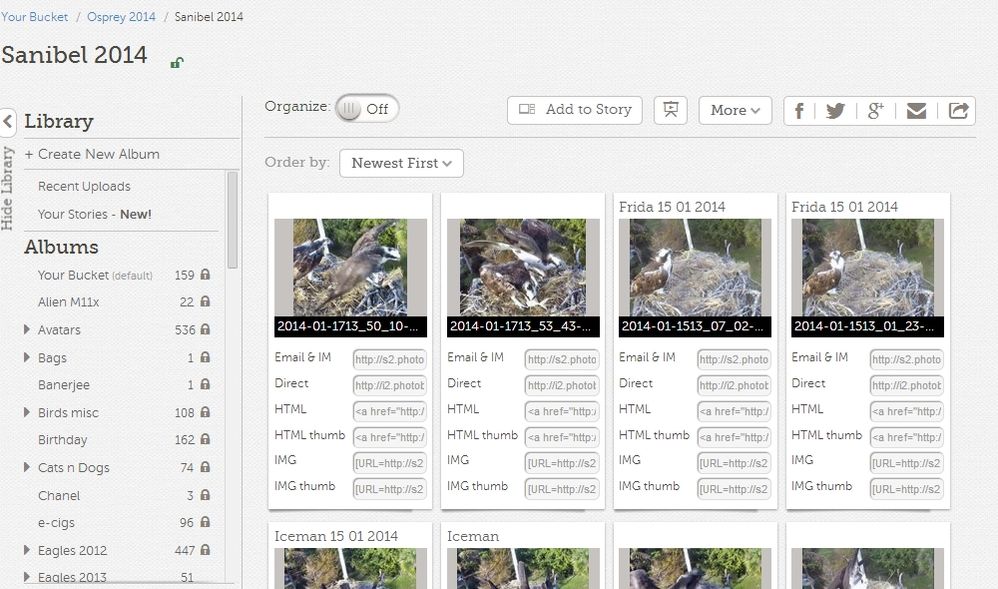
Task: Share album by email envelope icon
Action: (x=917, y=111)
